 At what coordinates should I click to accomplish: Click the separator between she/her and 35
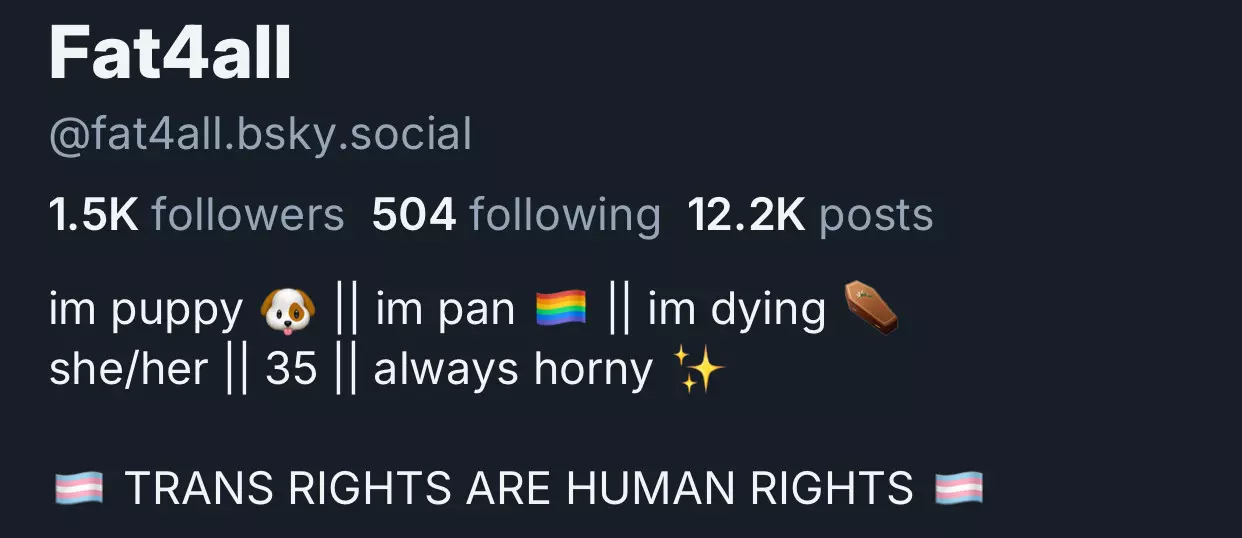coord(236,371)
